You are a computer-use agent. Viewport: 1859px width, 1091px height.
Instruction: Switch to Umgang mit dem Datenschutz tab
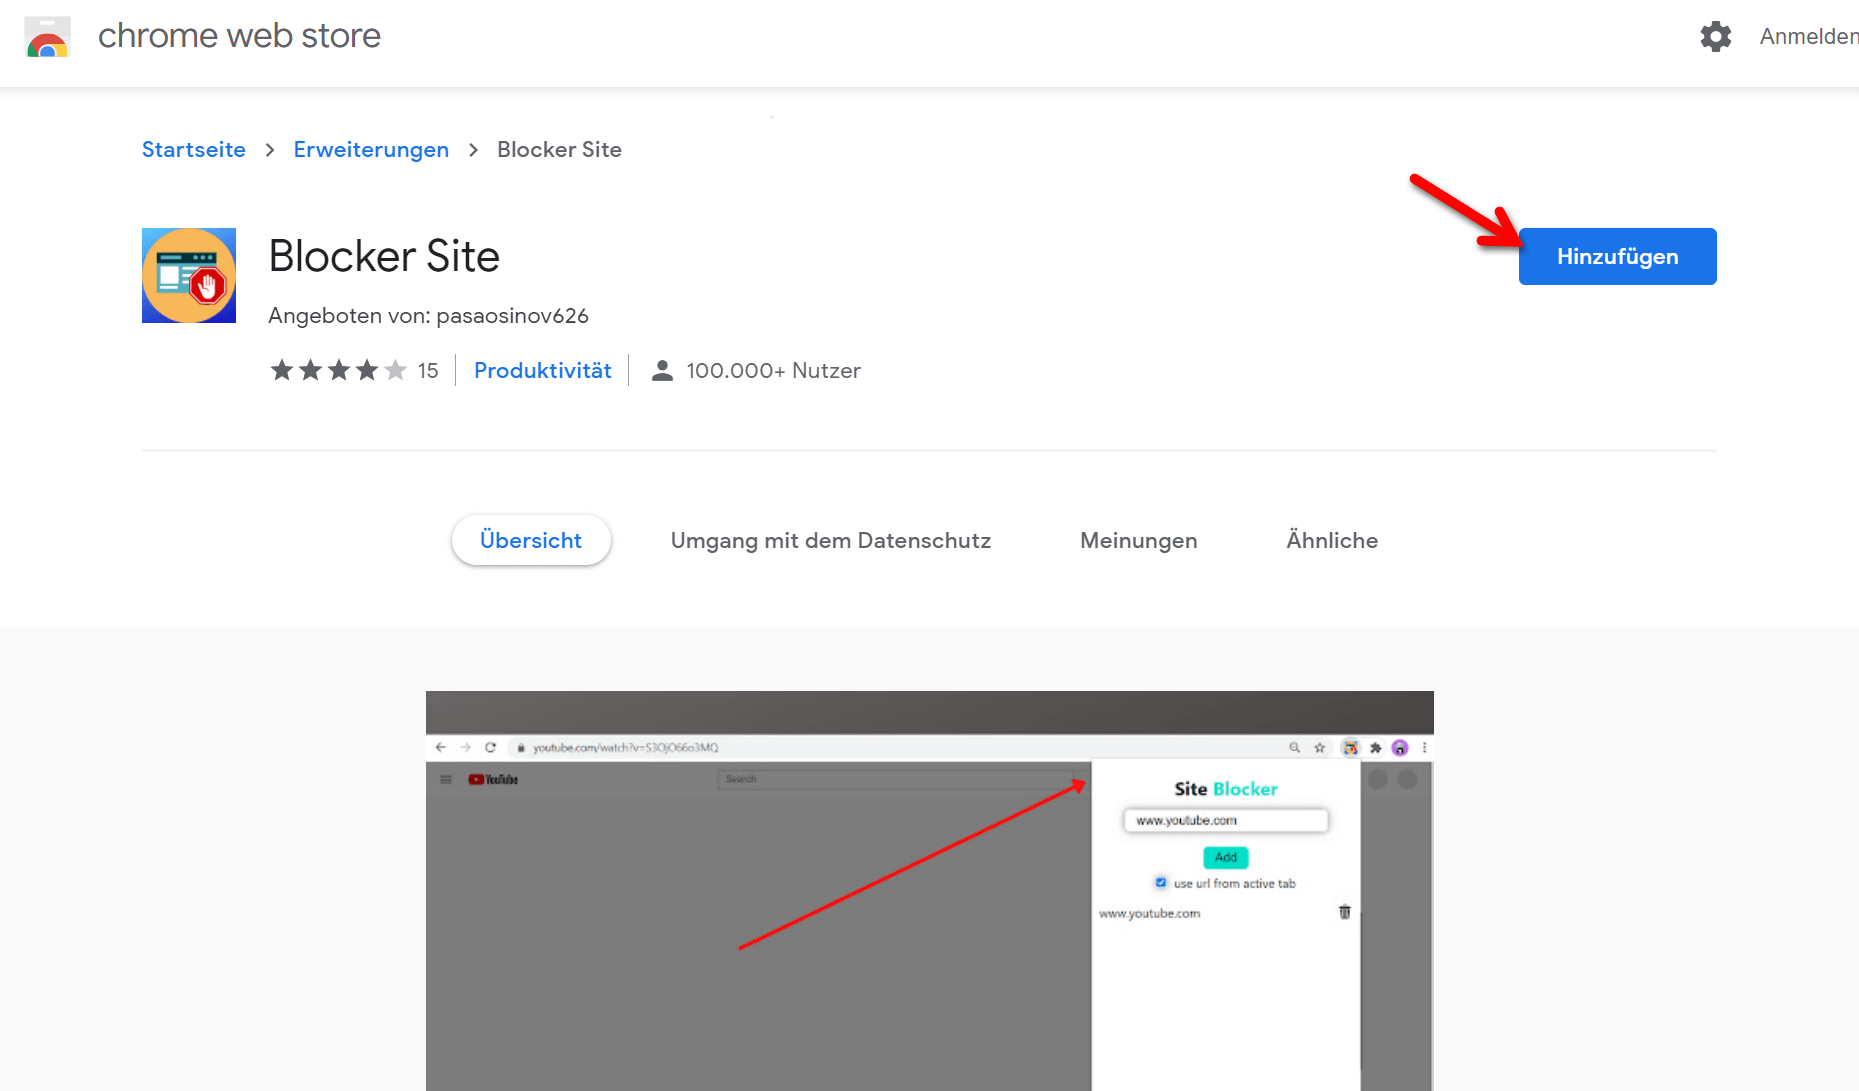(x=831, y=541)
